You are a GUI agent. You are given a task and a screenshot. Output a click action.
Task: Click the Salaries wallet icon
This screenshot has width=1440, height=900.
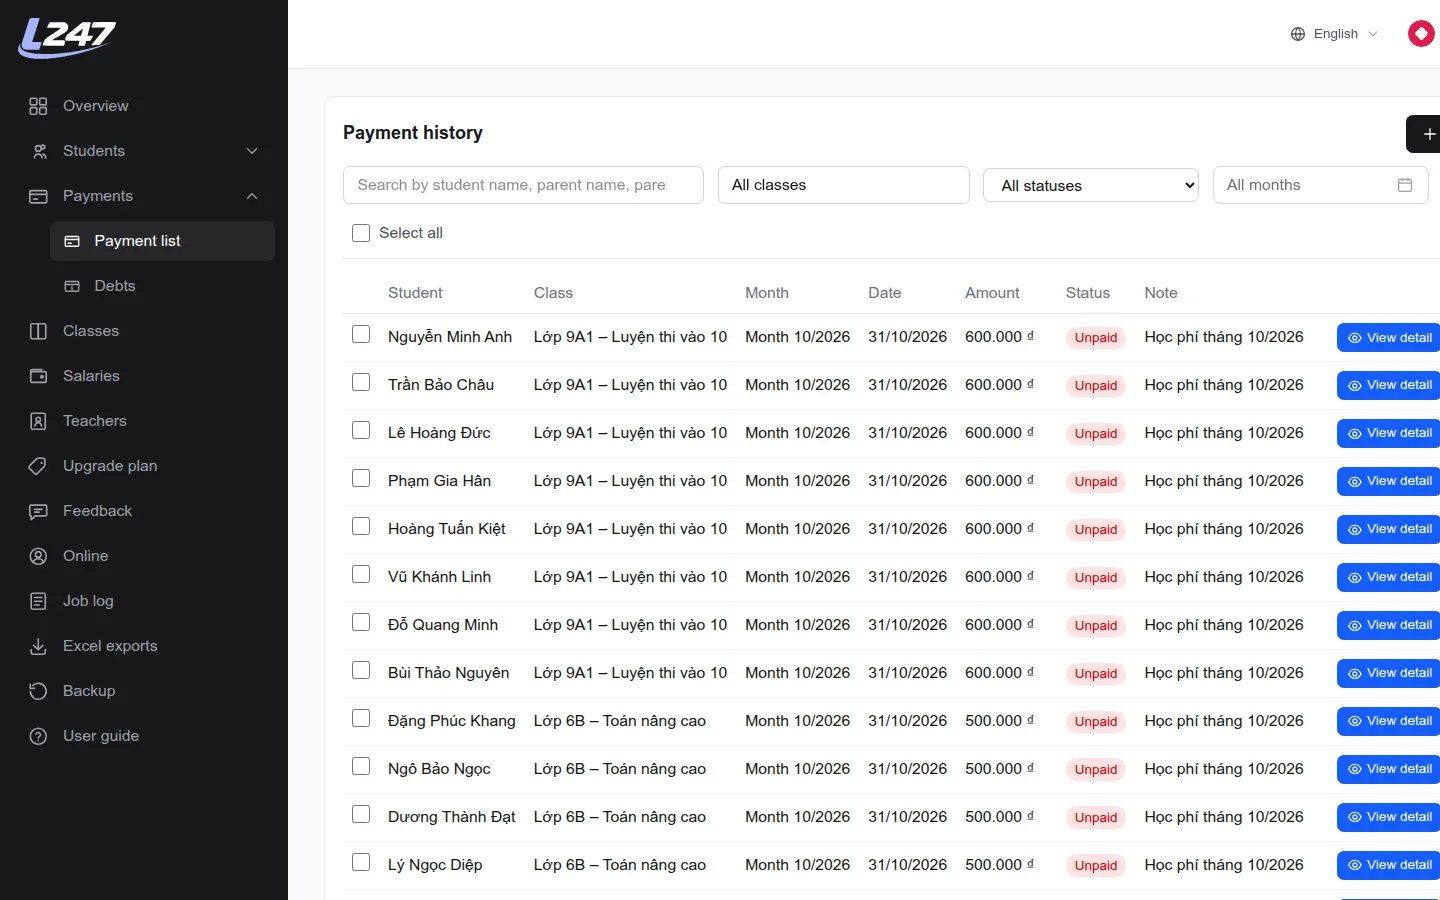click(38, 376)
